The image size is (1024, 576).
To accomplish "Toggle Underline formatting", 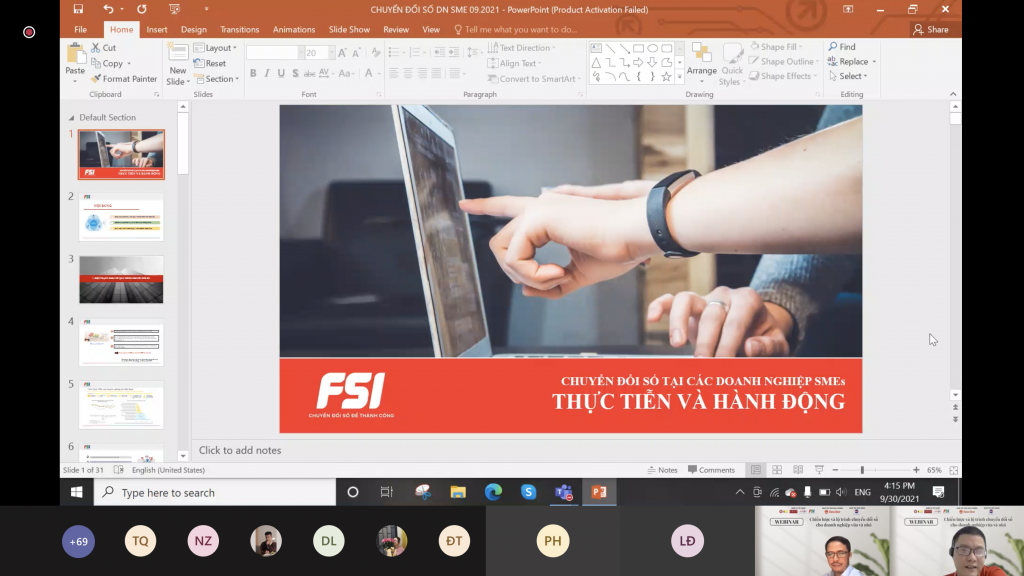I will [281, 73].
